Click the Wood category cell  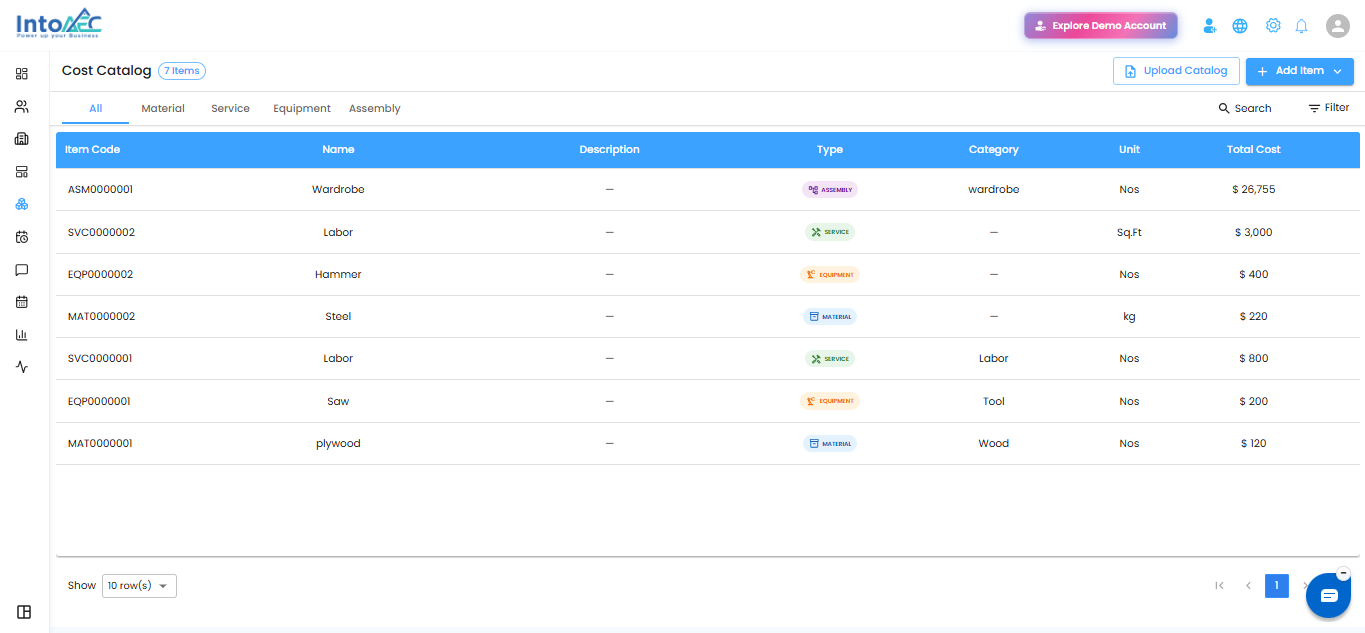click(994, 444)
